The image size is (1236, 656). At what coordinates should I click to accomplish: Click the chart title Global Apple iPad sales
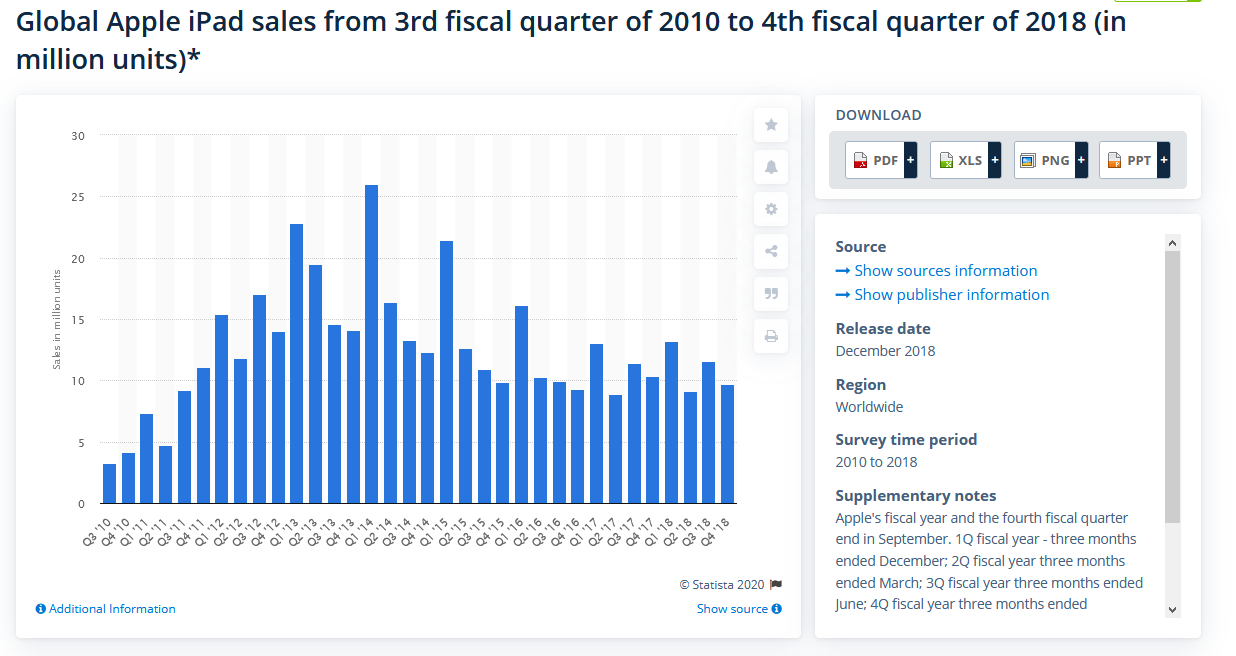pyautogui.click(x=571, y=40)
